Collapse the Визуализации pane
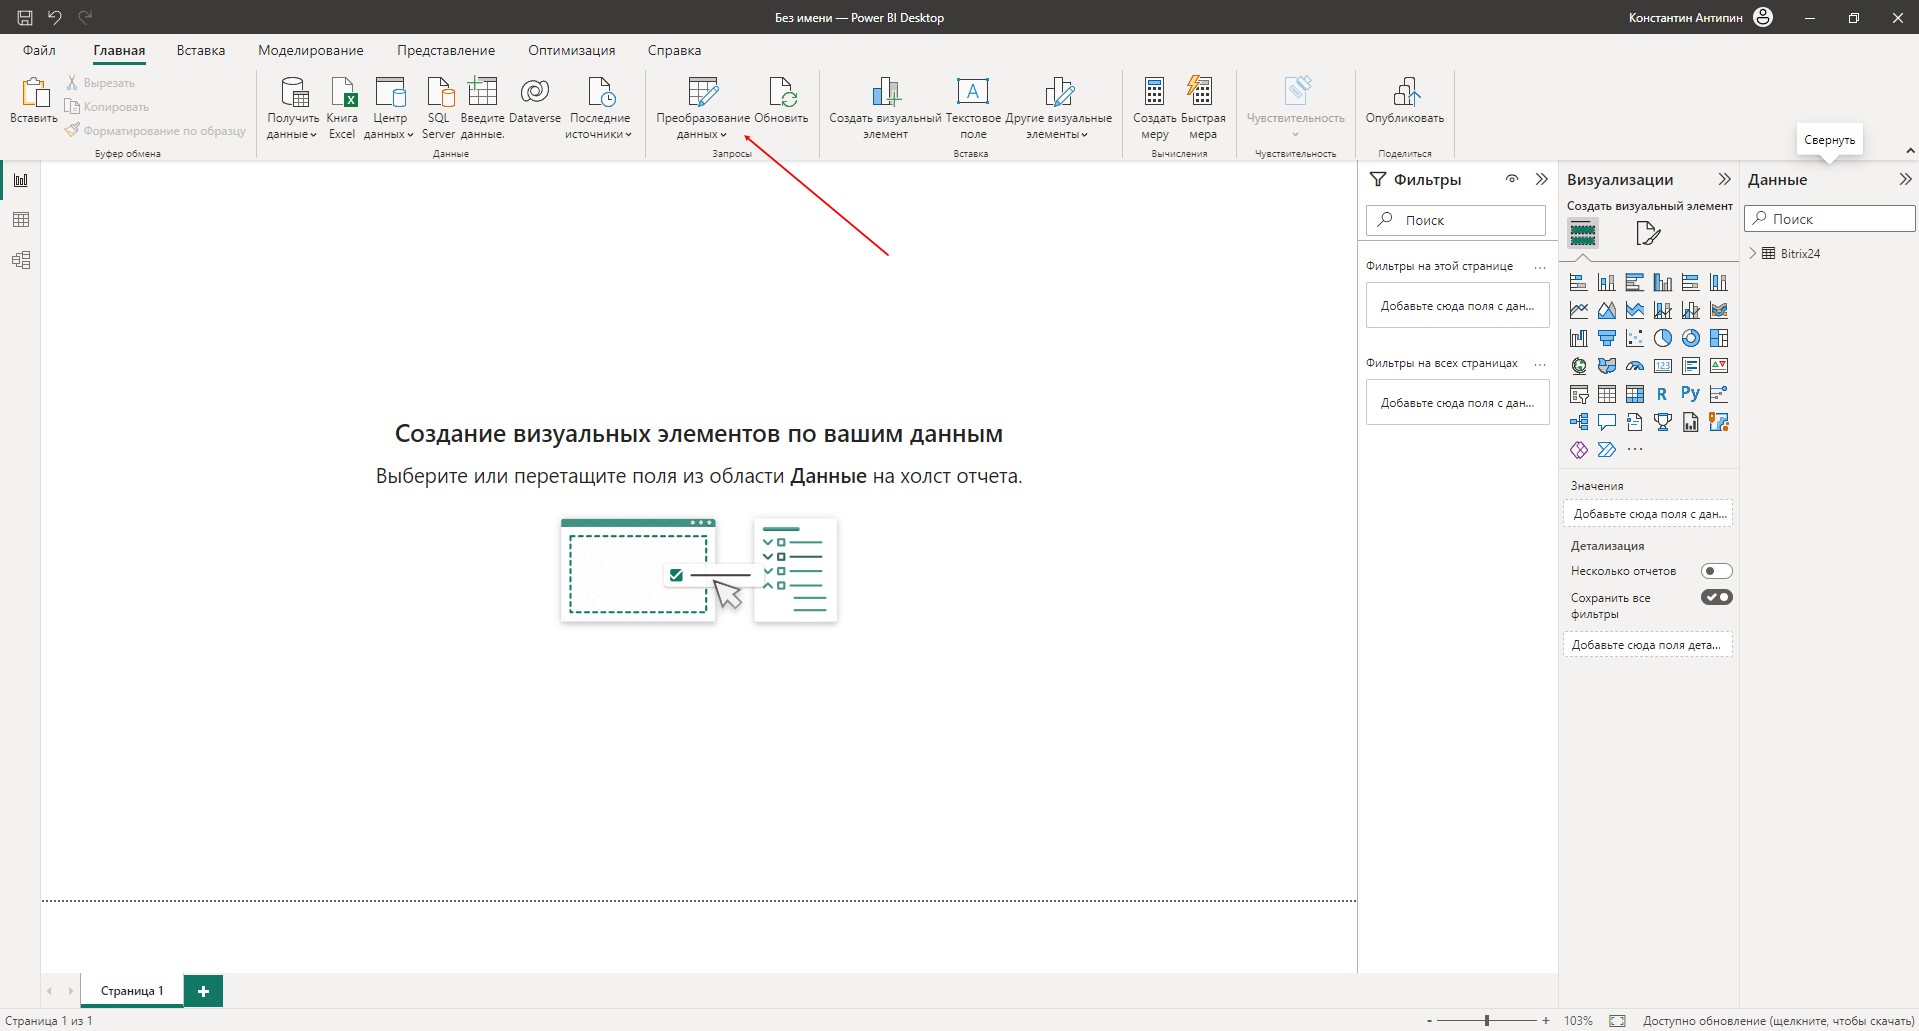 click(x=1724, y=179)
